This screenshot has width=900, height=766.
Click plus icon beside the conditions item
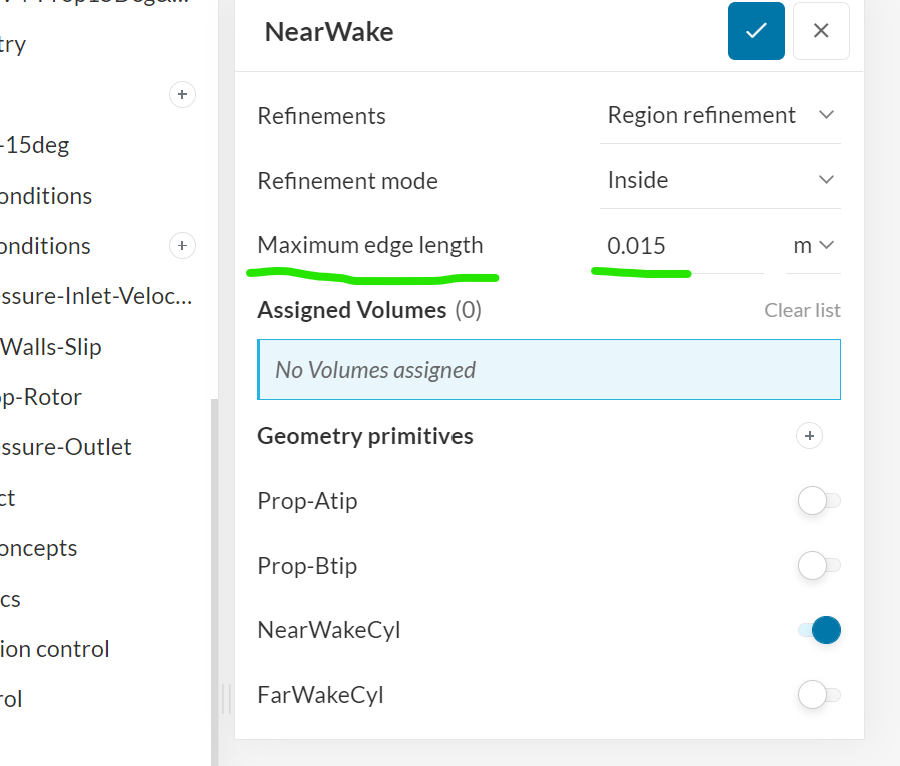(181, 246)
